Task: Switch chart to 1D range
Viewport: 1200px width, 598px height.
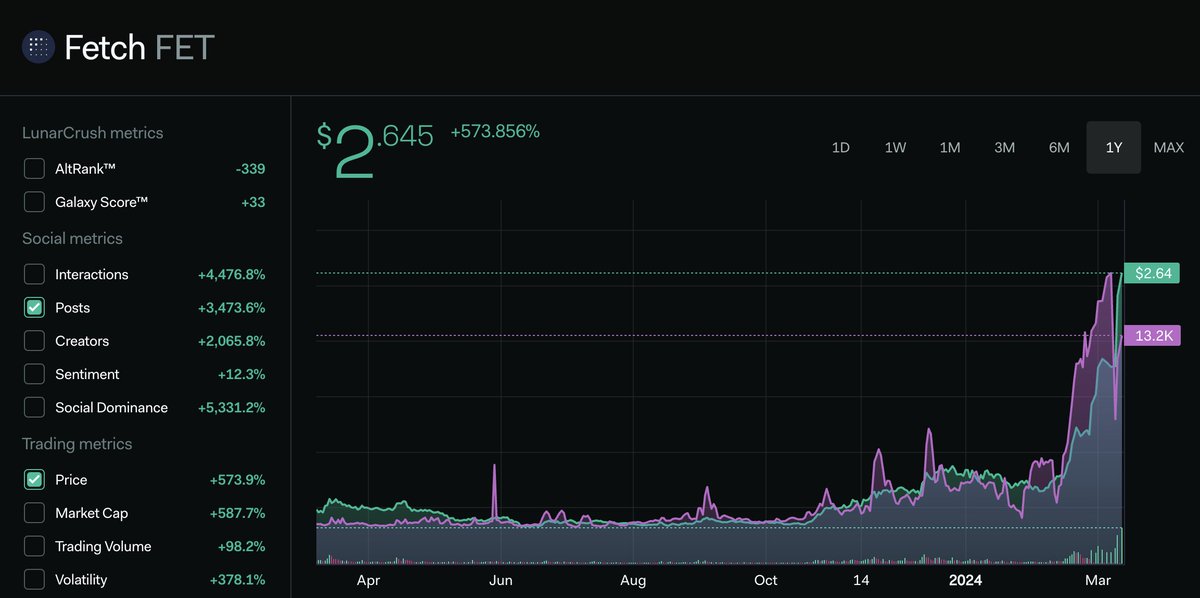Action: pyautogui.click(x=841, y=148)
